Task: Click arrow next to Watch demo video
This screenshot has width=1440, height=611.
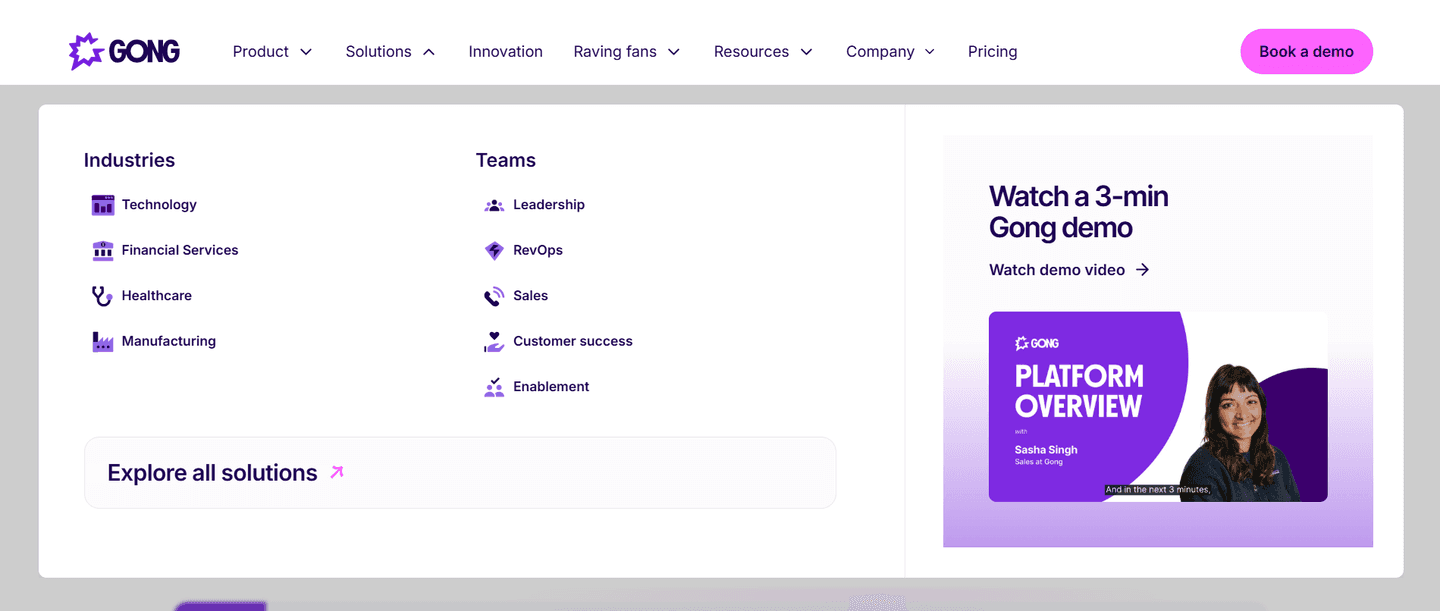Action: tap(1143, 270)
